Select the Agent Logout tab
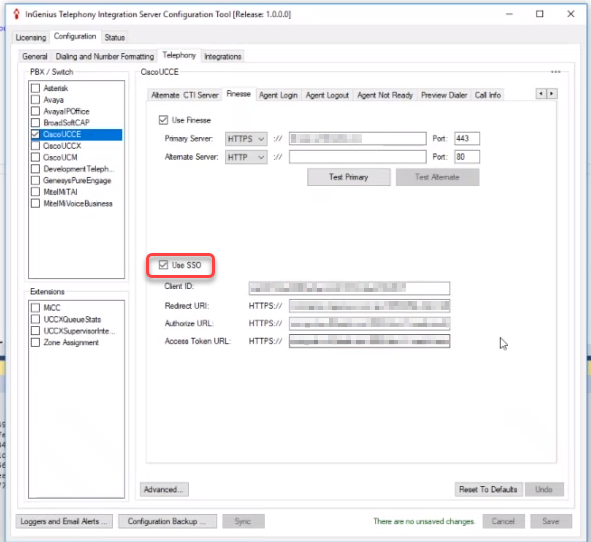The width and height of the screenshot is (591, 542). 327,95
